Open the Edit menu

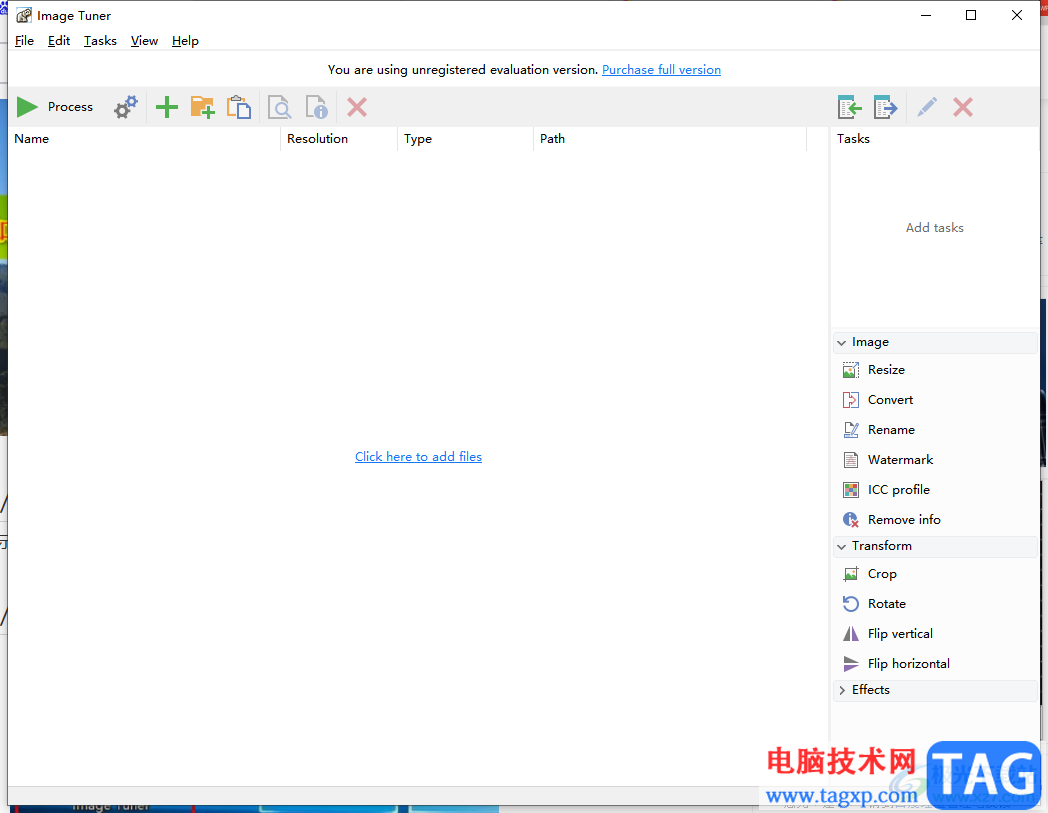tap(59, 41)
